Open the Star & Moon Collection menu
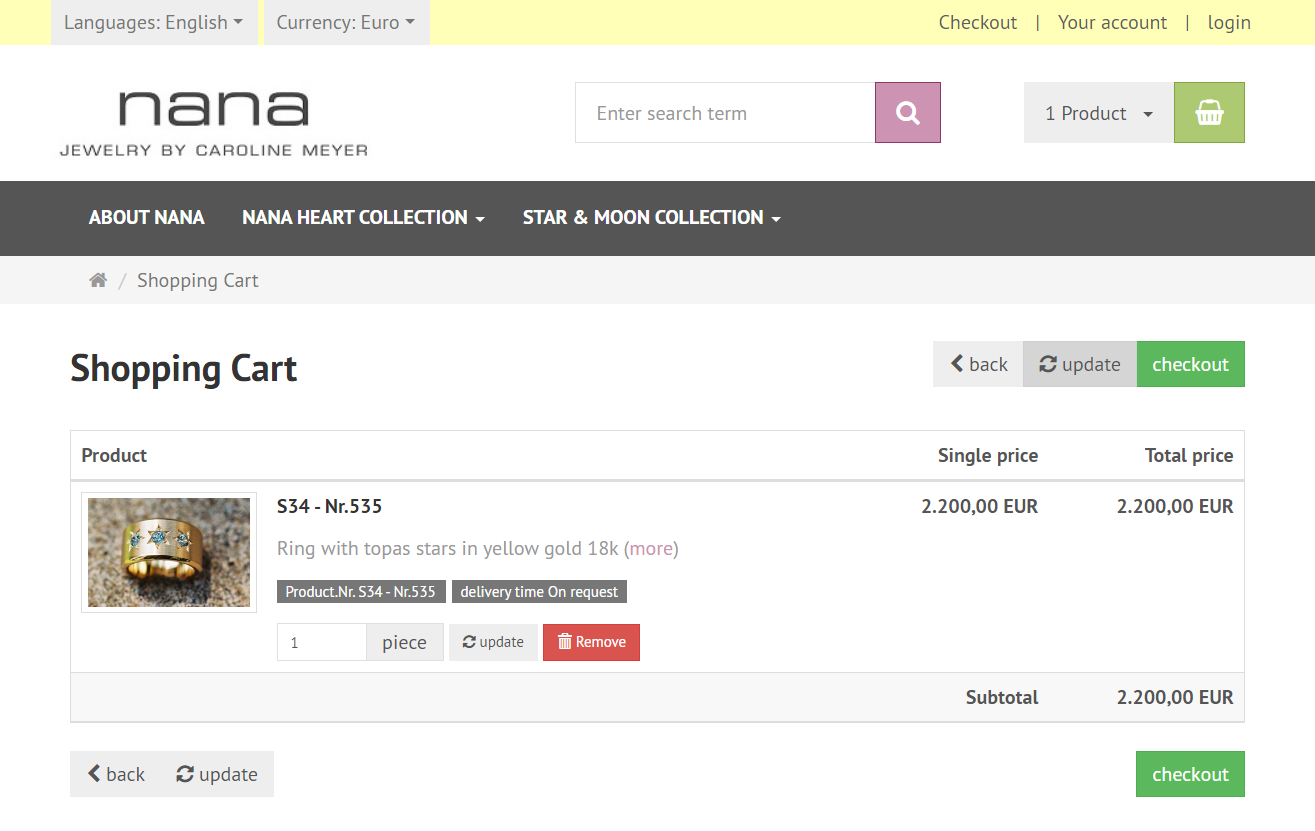1315x831 pixels. 651,218
